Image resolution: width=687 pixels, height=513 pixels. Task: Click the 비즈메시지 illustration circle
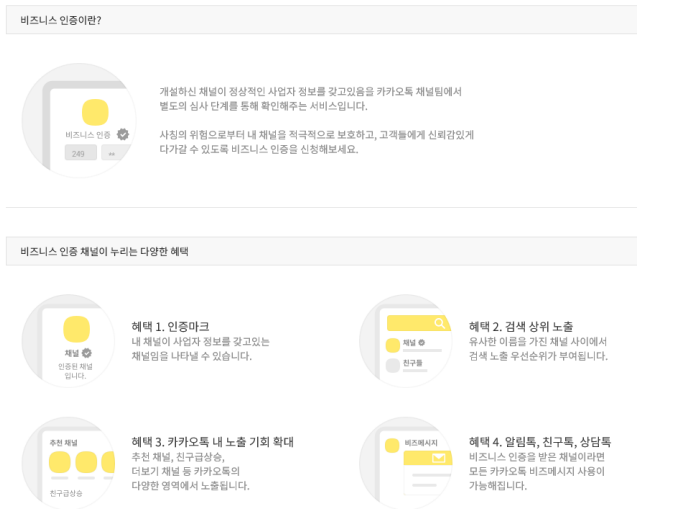[406, 463]
